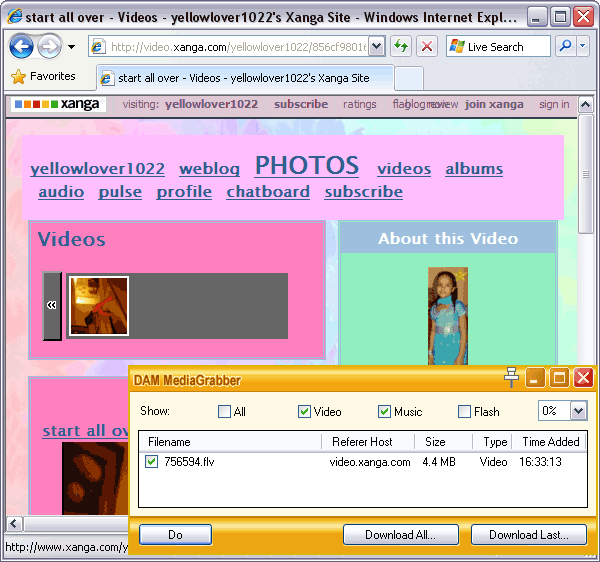600x562 pixels.
Task: Sort by the Size column header
Action: tap(443, 442)
